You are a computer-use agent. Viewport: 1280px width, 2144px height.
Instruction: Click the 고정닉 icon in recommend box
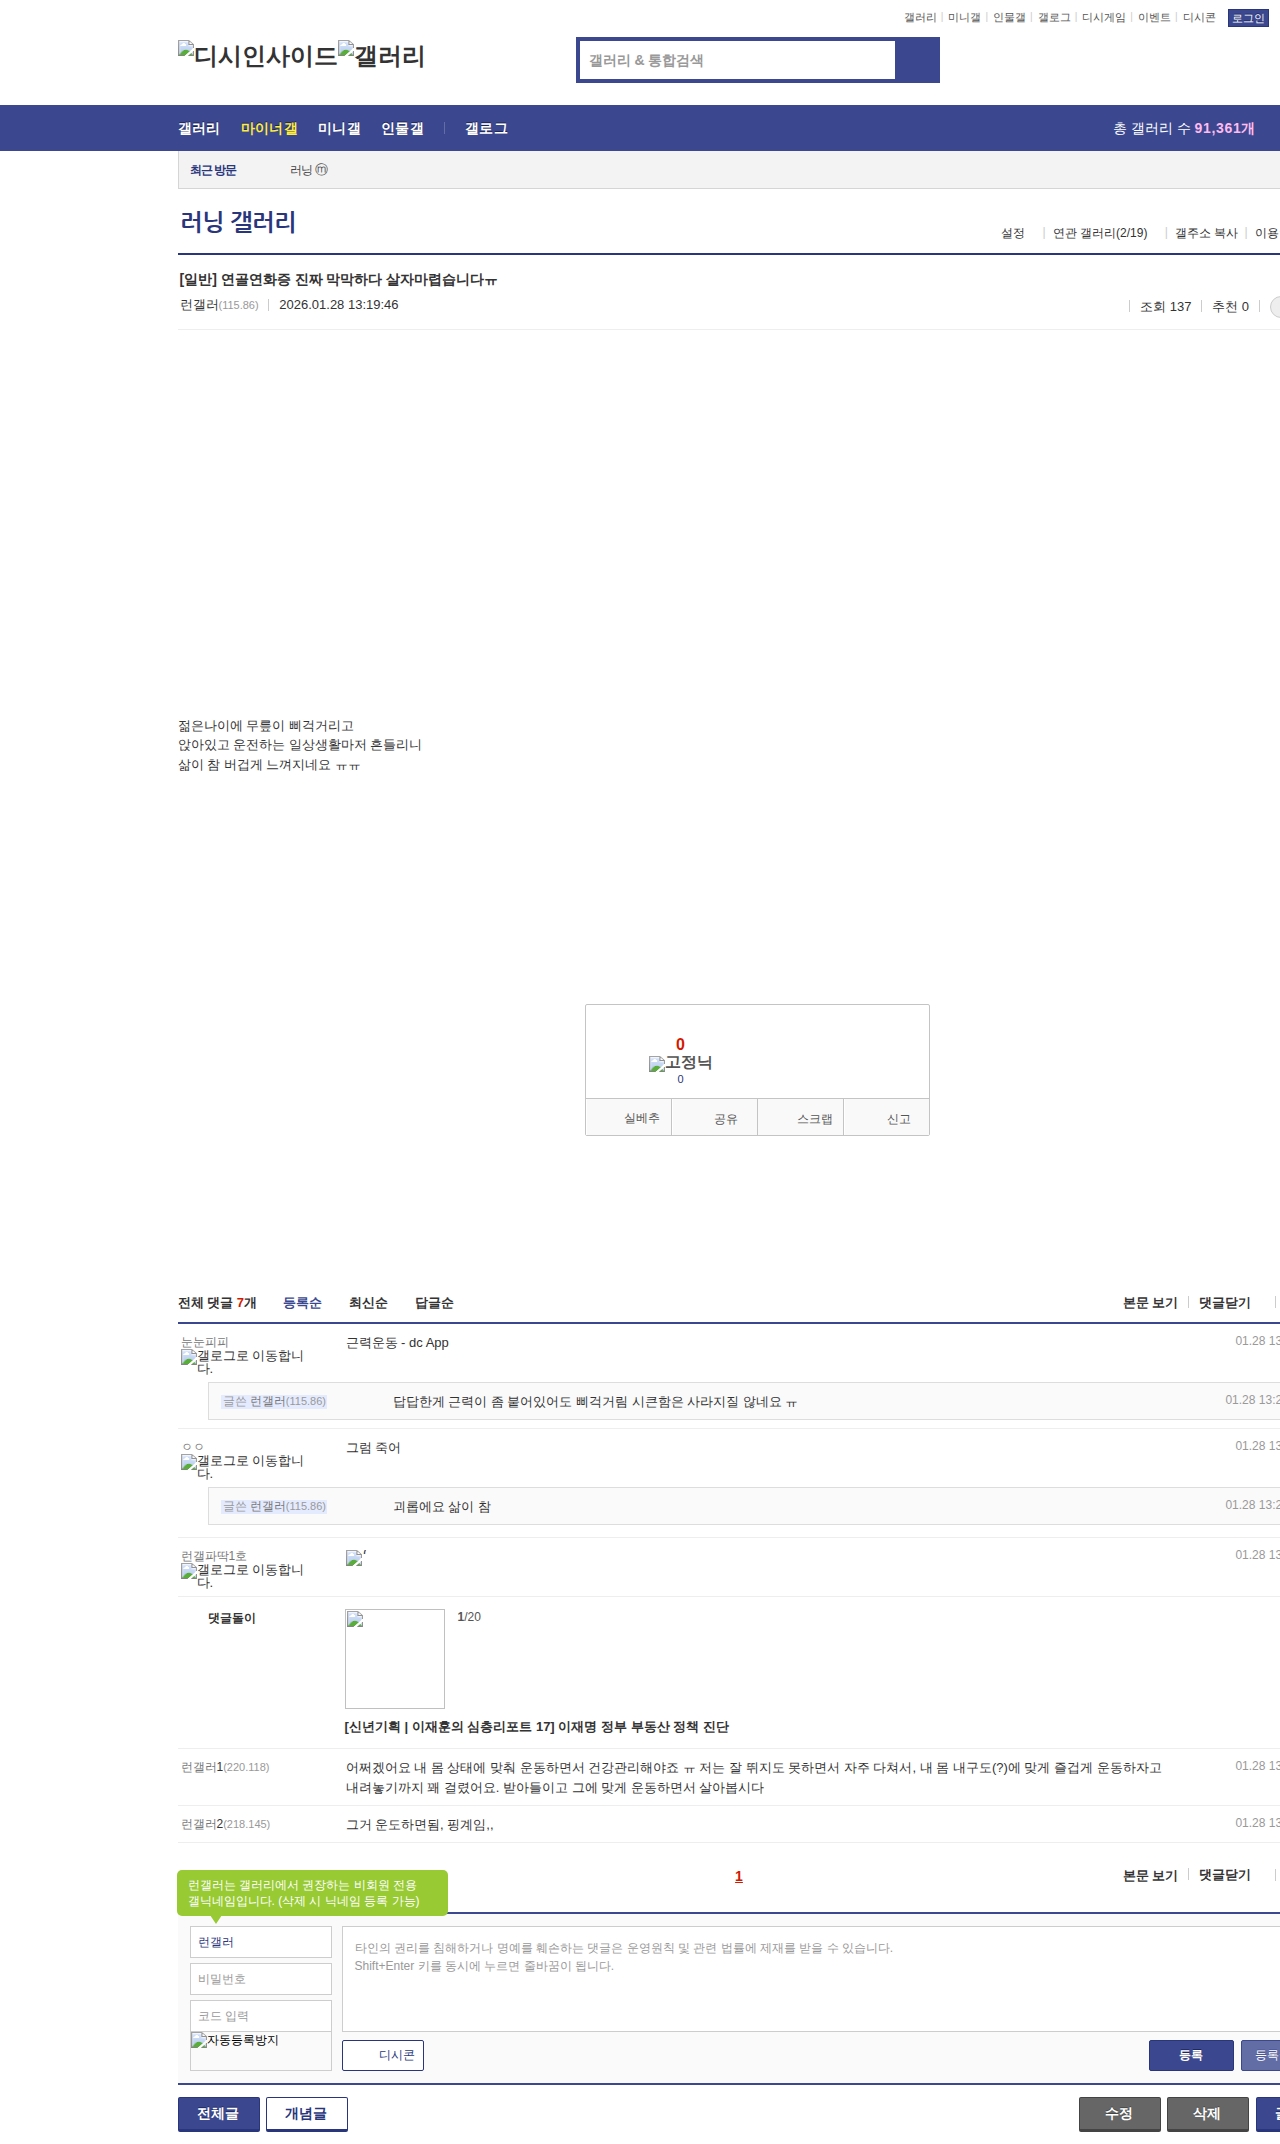coord(680,1063)
